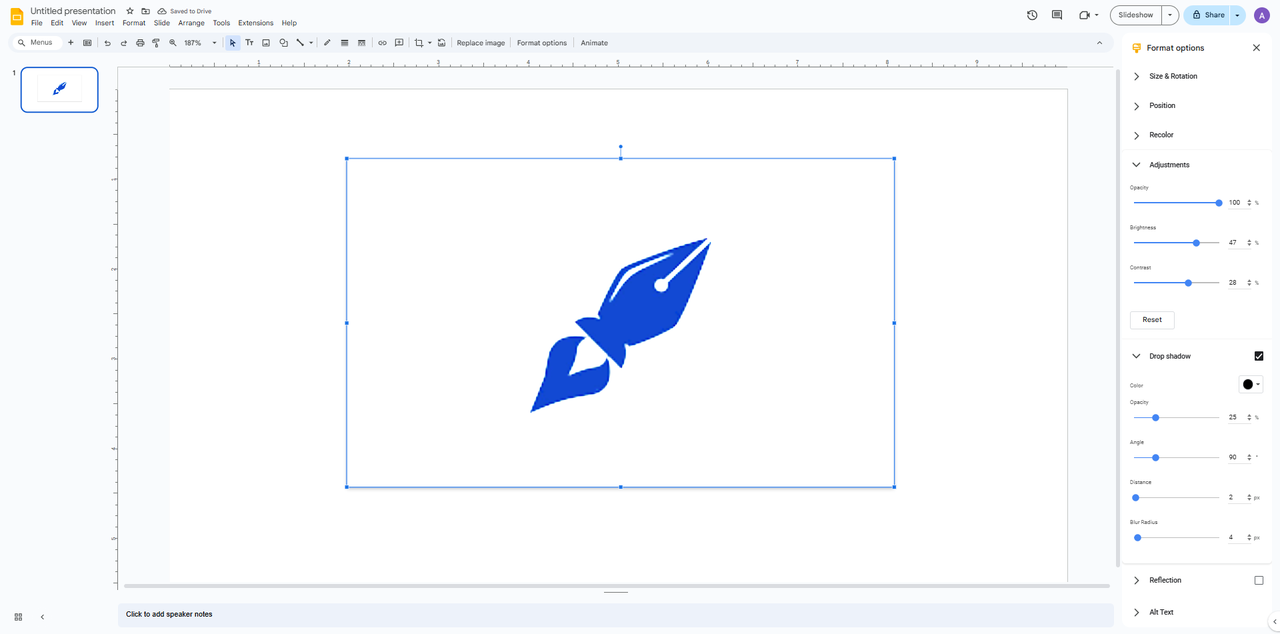The width and height of the screenshot is (1280, 634).
Task: Click the border color pencil icon
Action: pyautogui.click(x=327, y=43)
